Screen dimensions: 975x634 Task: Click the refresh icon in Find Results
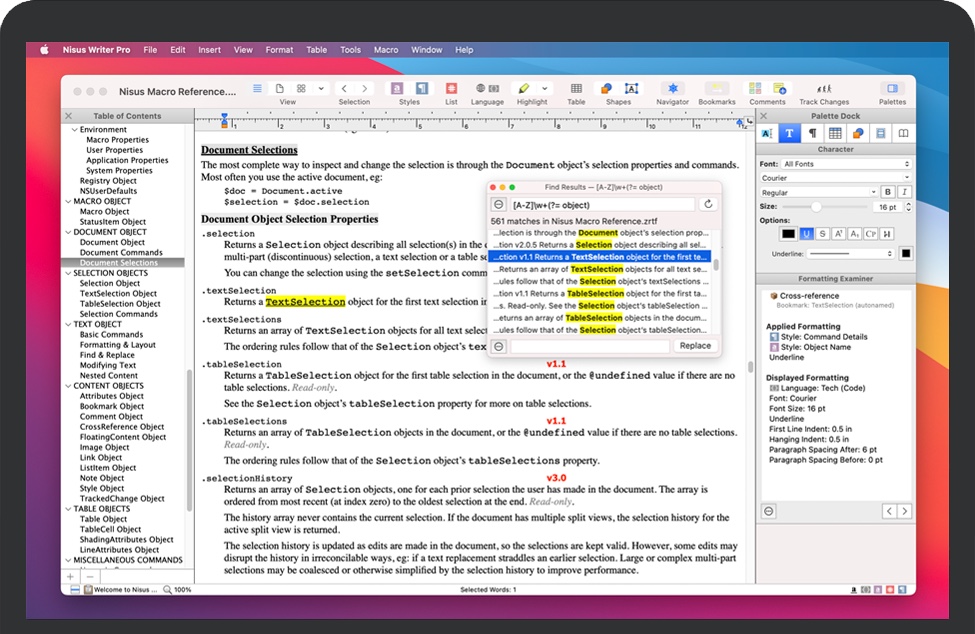click(x=709, y=204)
